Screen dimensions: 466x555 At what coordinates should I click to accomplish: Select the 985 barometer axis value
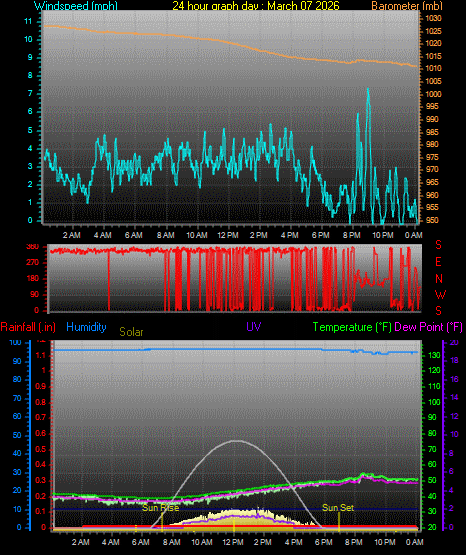click(432, 132)
